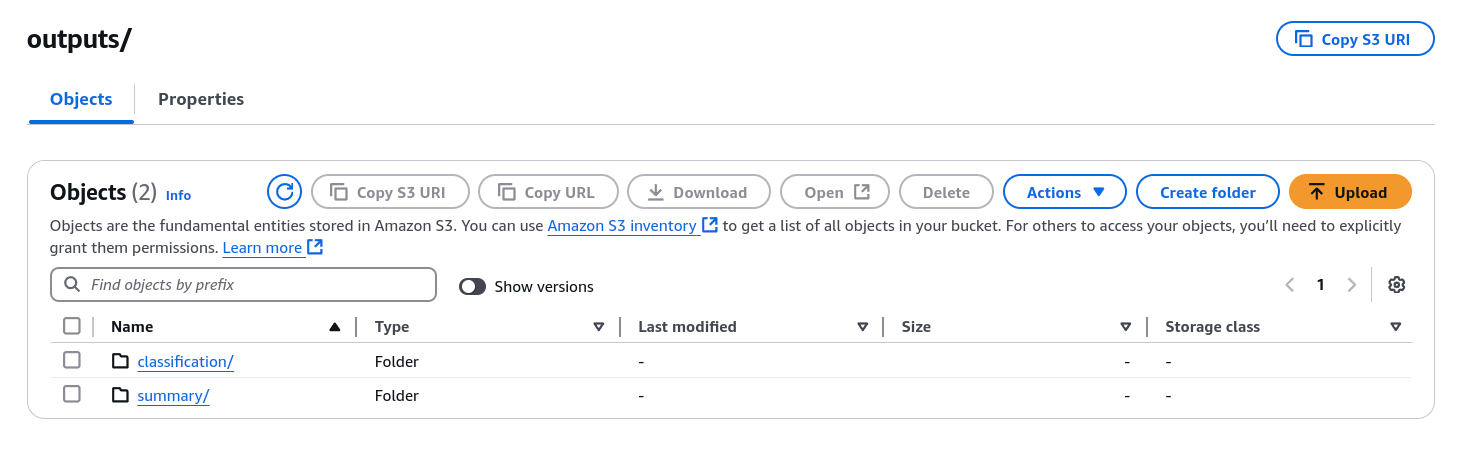The image size is (1472, 454).
Task: Open the Actions dropdown menu
Action: click(1064, 192)
